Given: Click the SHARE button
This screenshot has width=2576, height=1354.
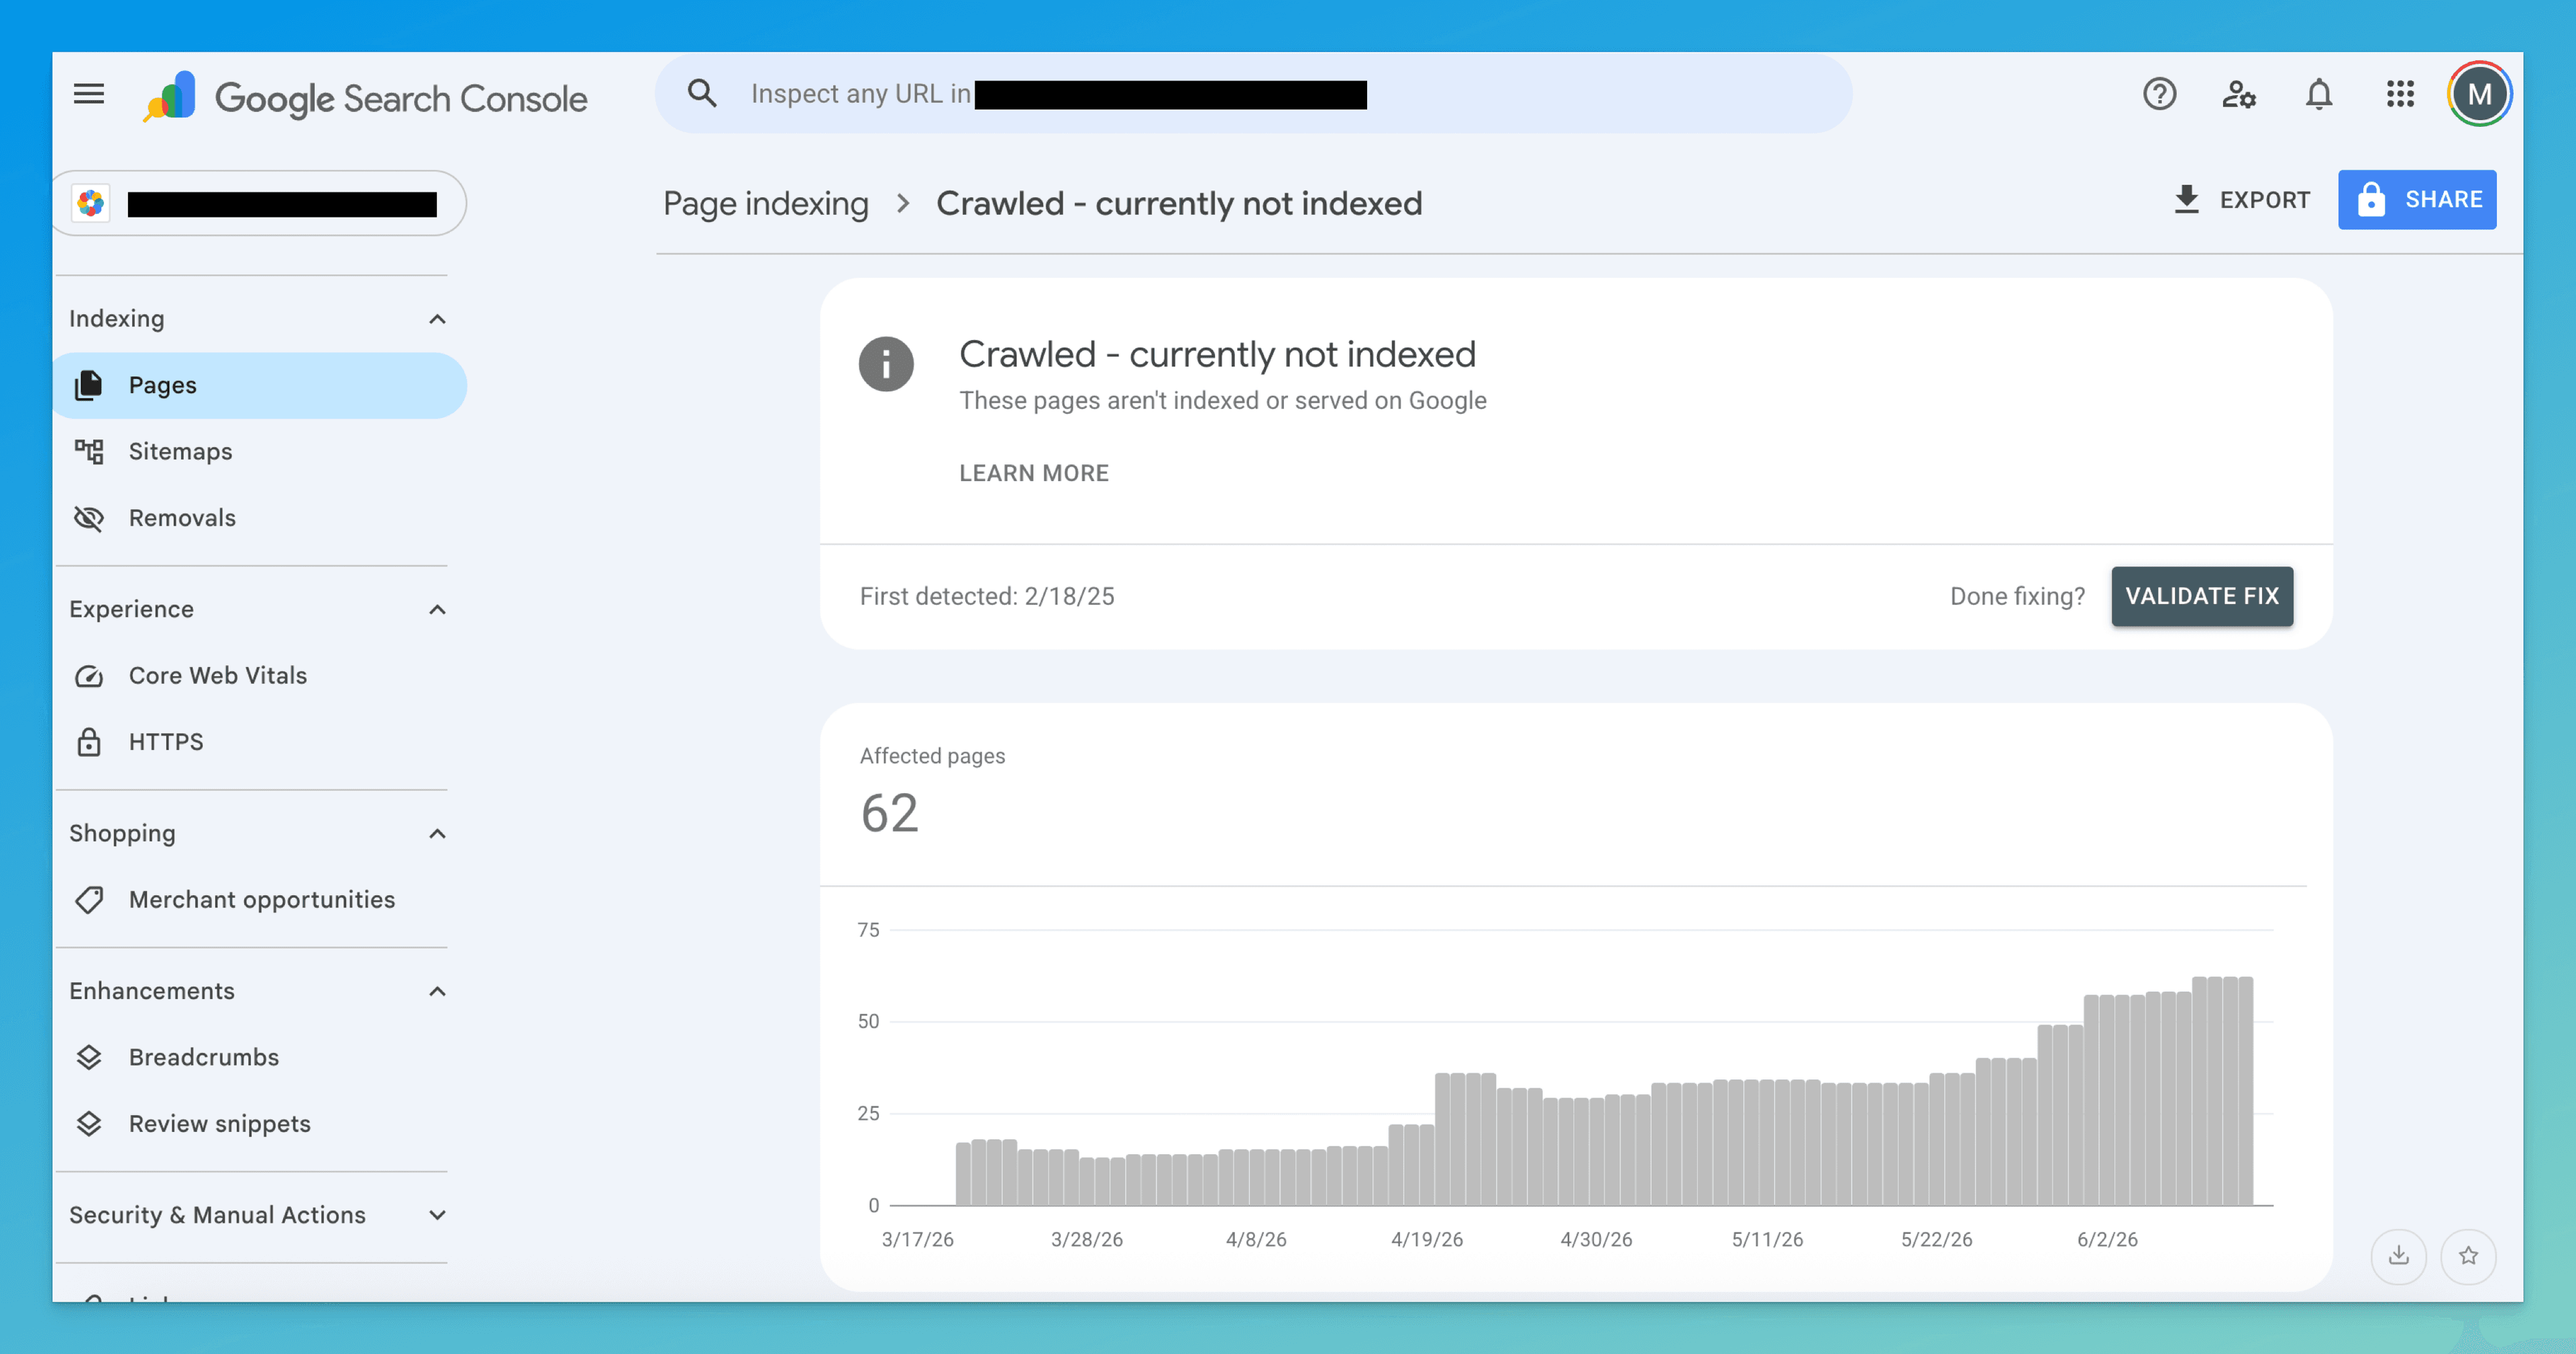Looking at the screenshot, I should pyautogui.click(x=2417, y=200).
